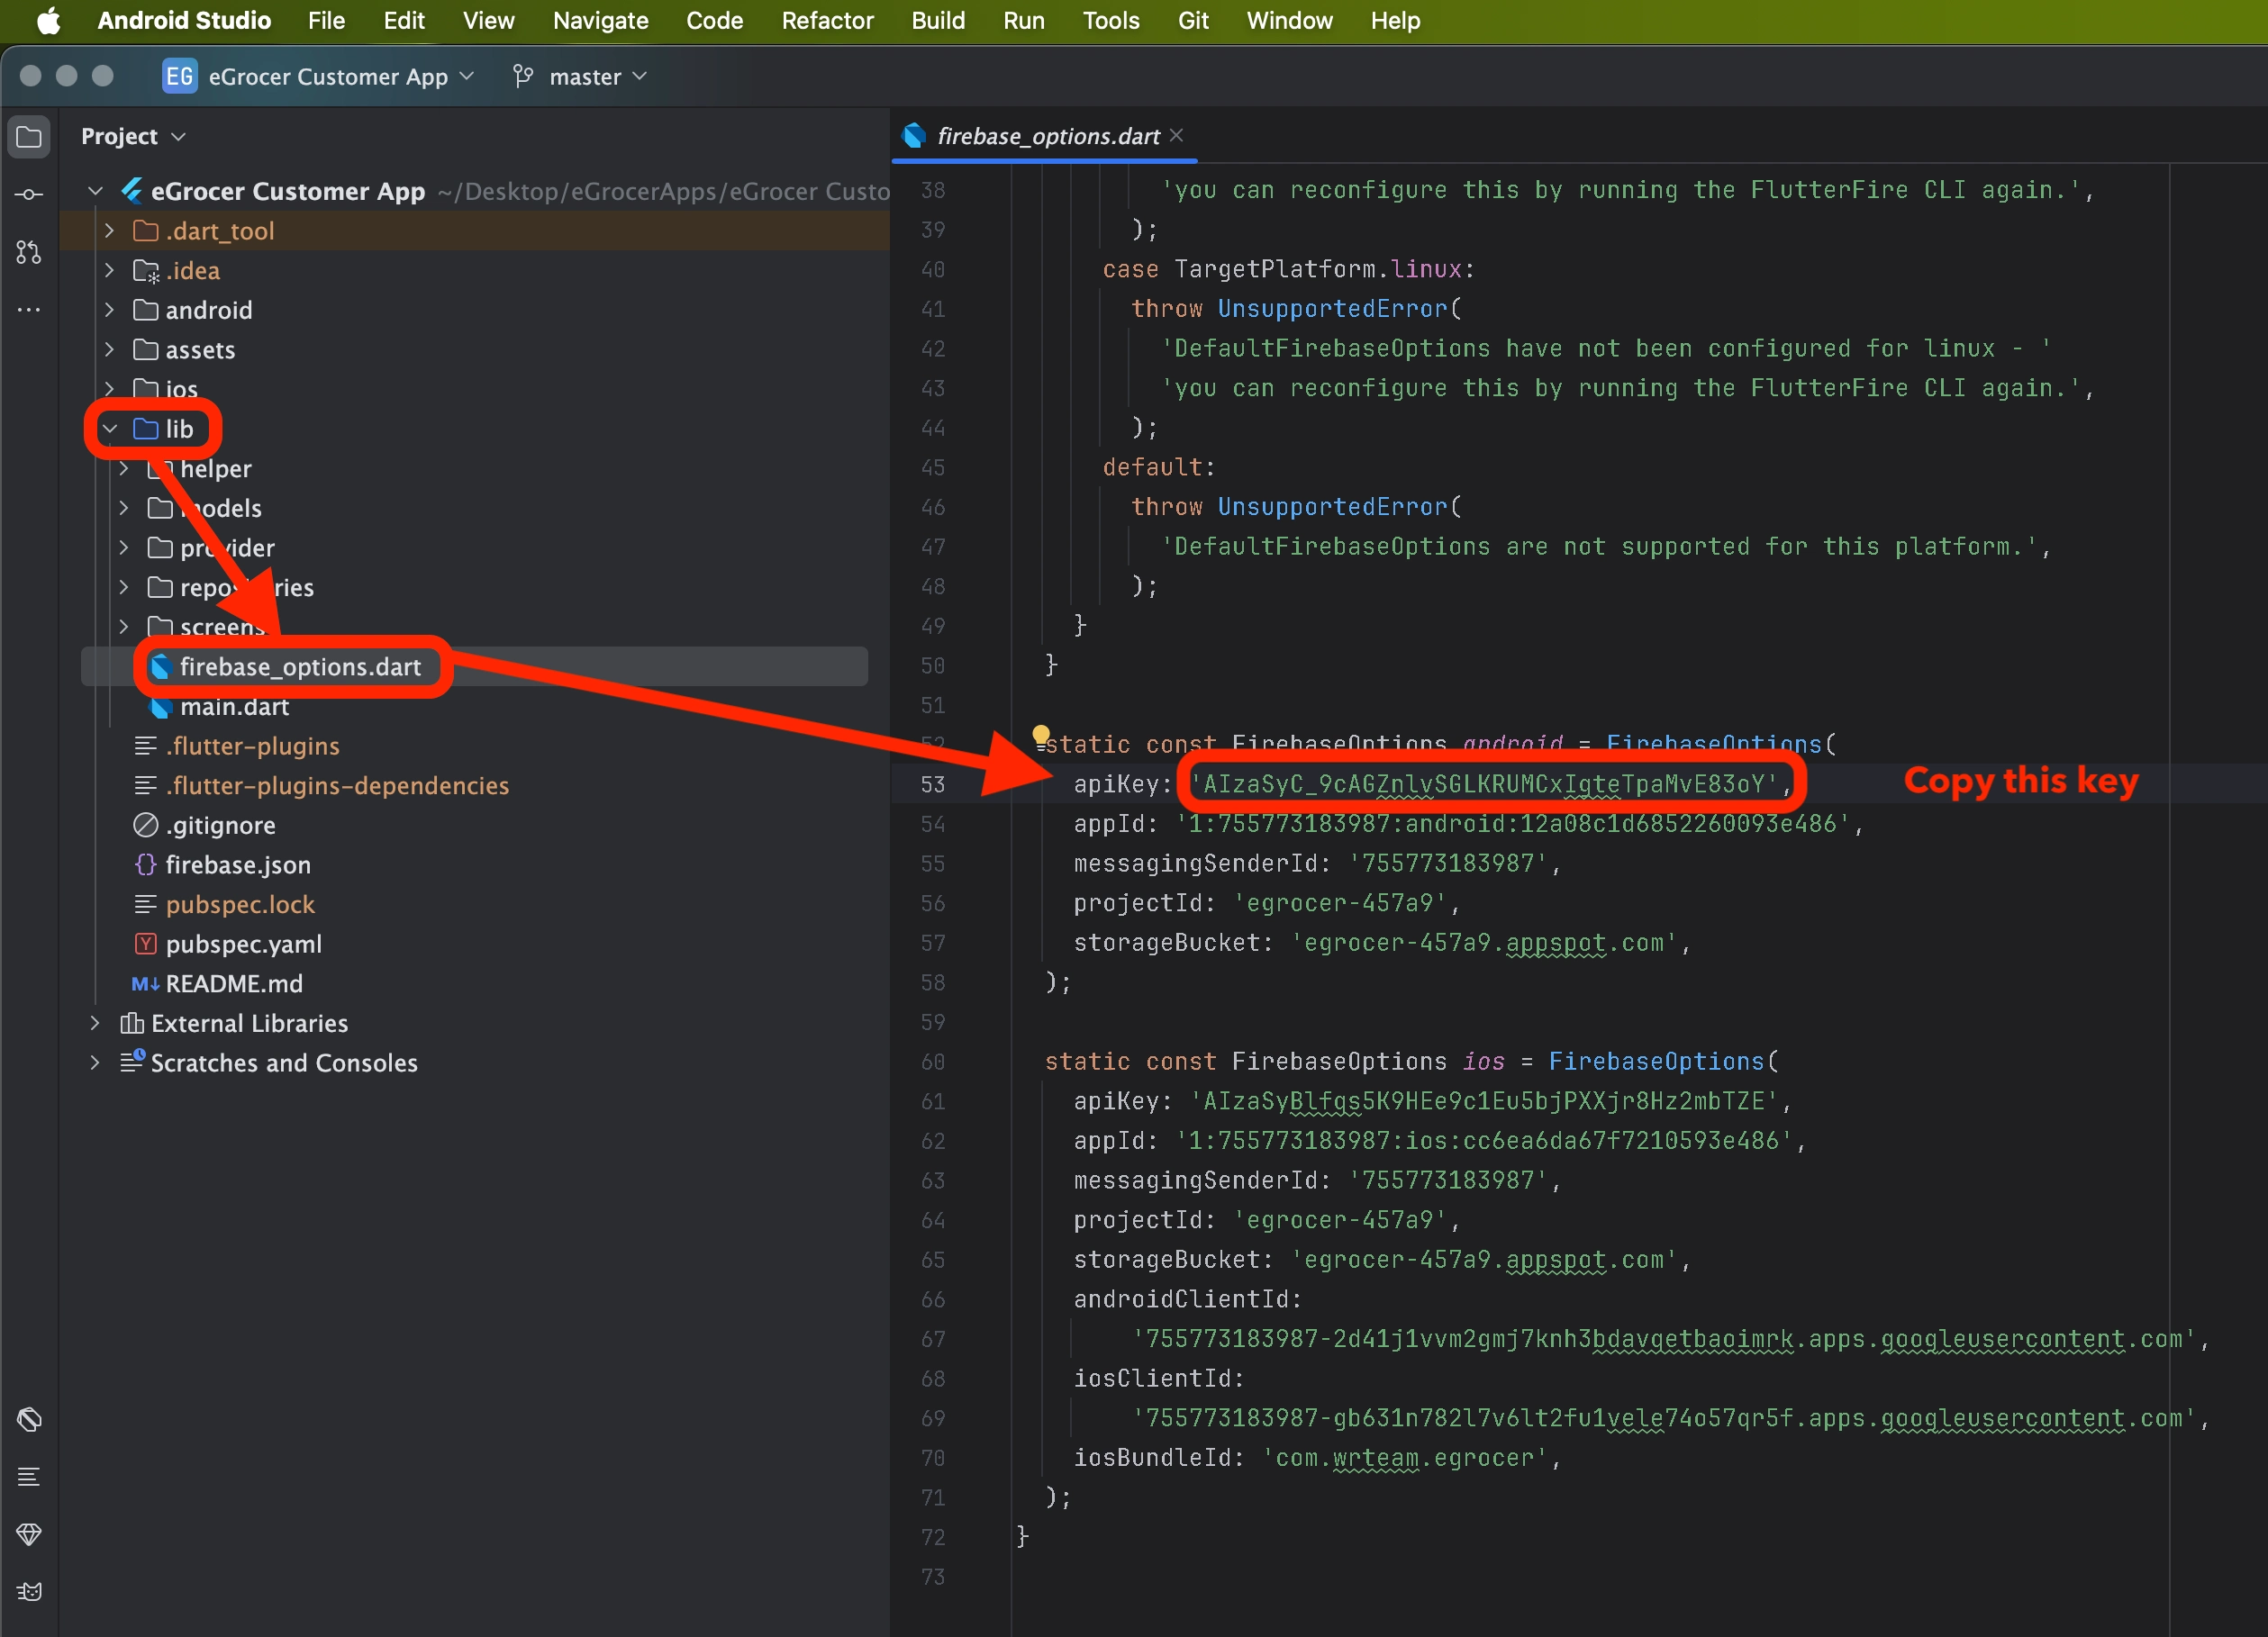Expand the .idea folder
The width and height of the screenshot is (2268, 1637).
coord(109,271)
